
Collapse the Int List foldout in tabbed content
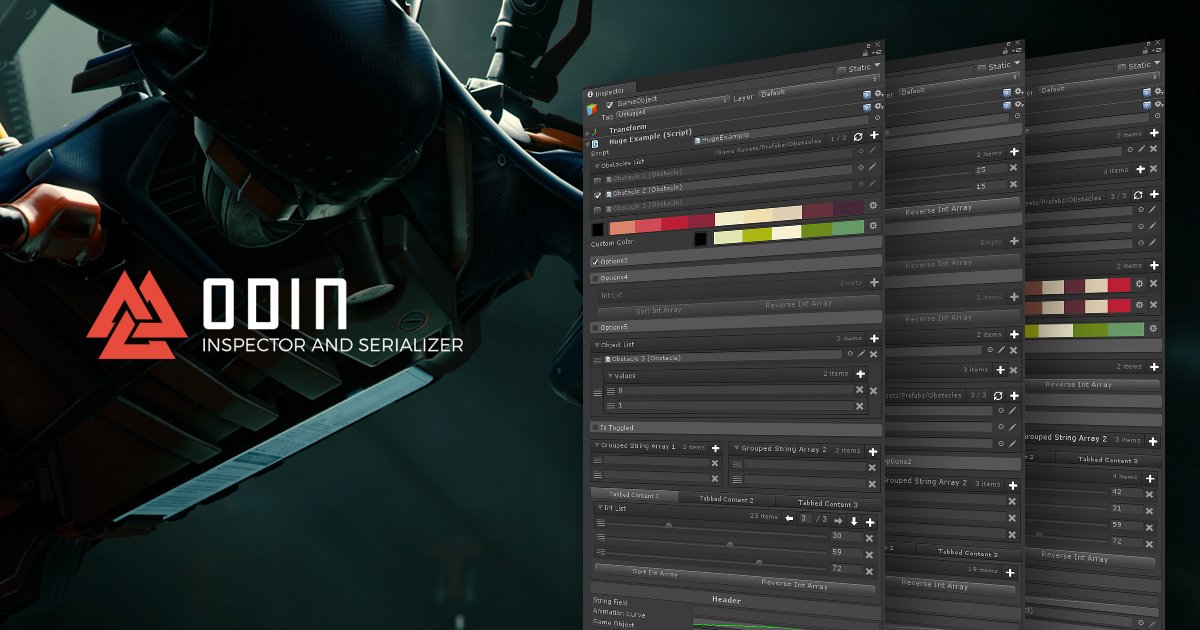point(599,508)
